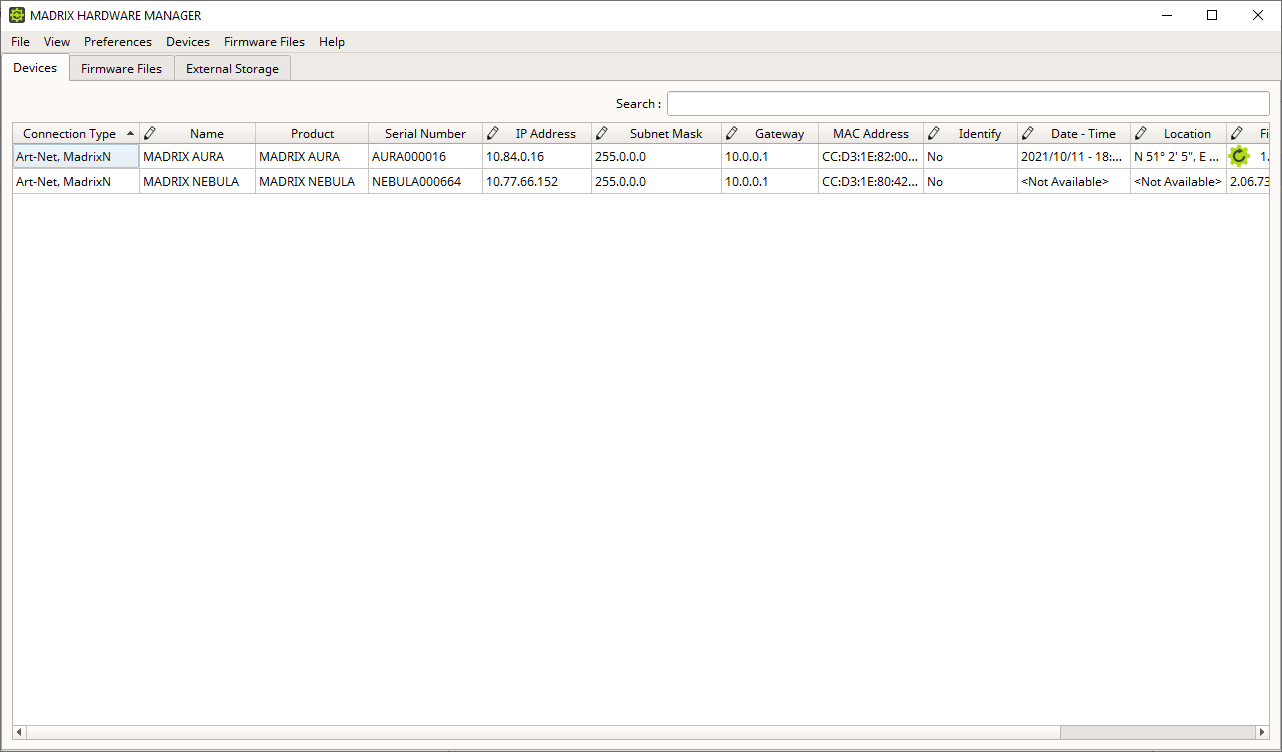Screen dimensions: 1282x752
Task: Select the NEBULA firmware cell 2.06.73
Action: point(1249,182)
